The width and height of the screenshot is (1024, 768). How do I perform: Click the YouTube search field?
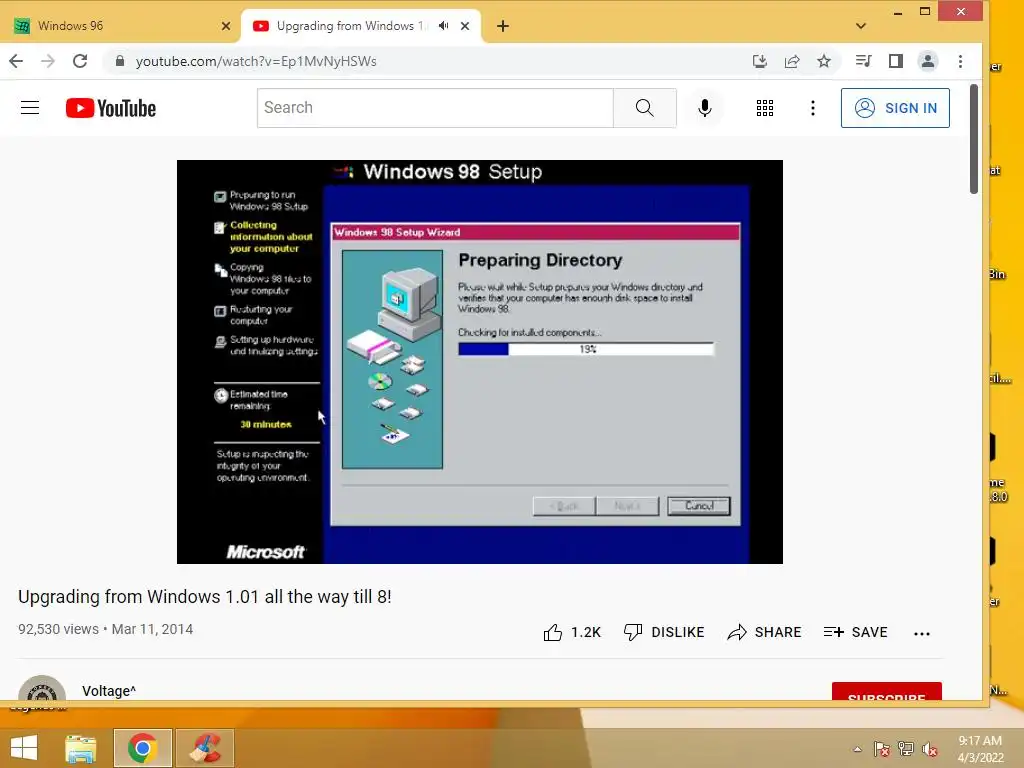435,108
